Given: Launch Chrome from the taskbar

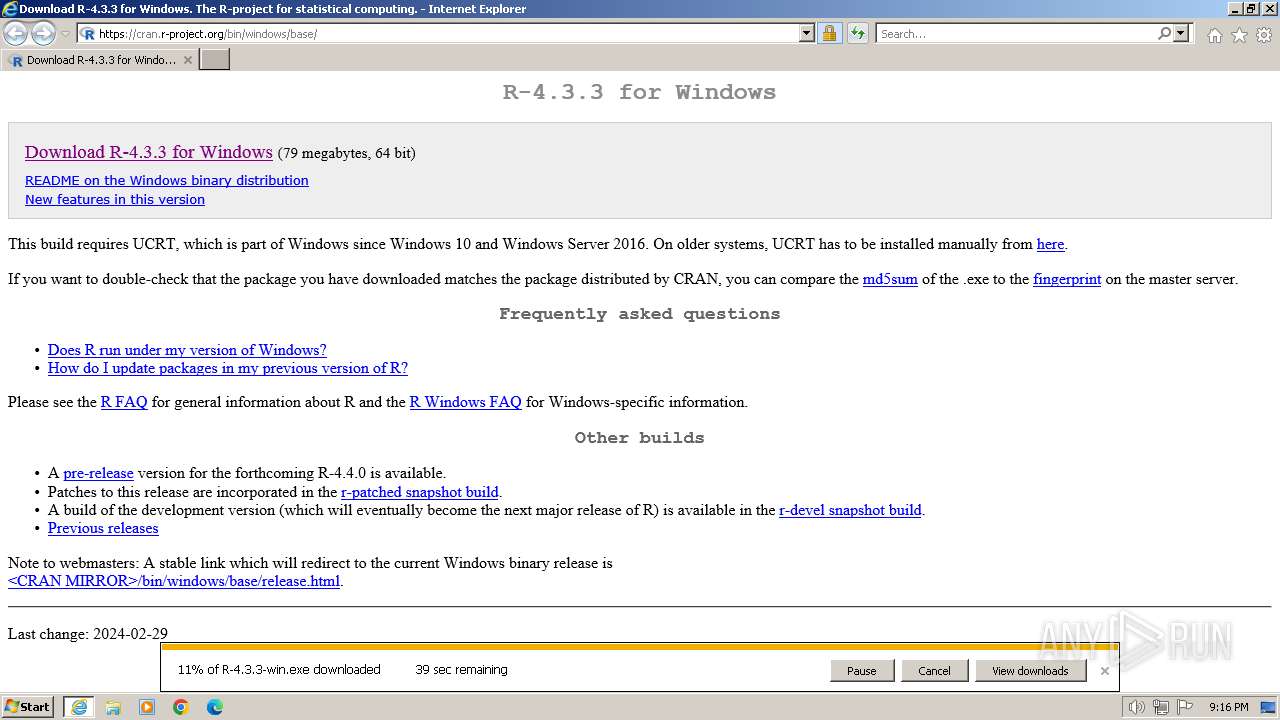Looking at the screenshot, I should (x=181, y=707).
